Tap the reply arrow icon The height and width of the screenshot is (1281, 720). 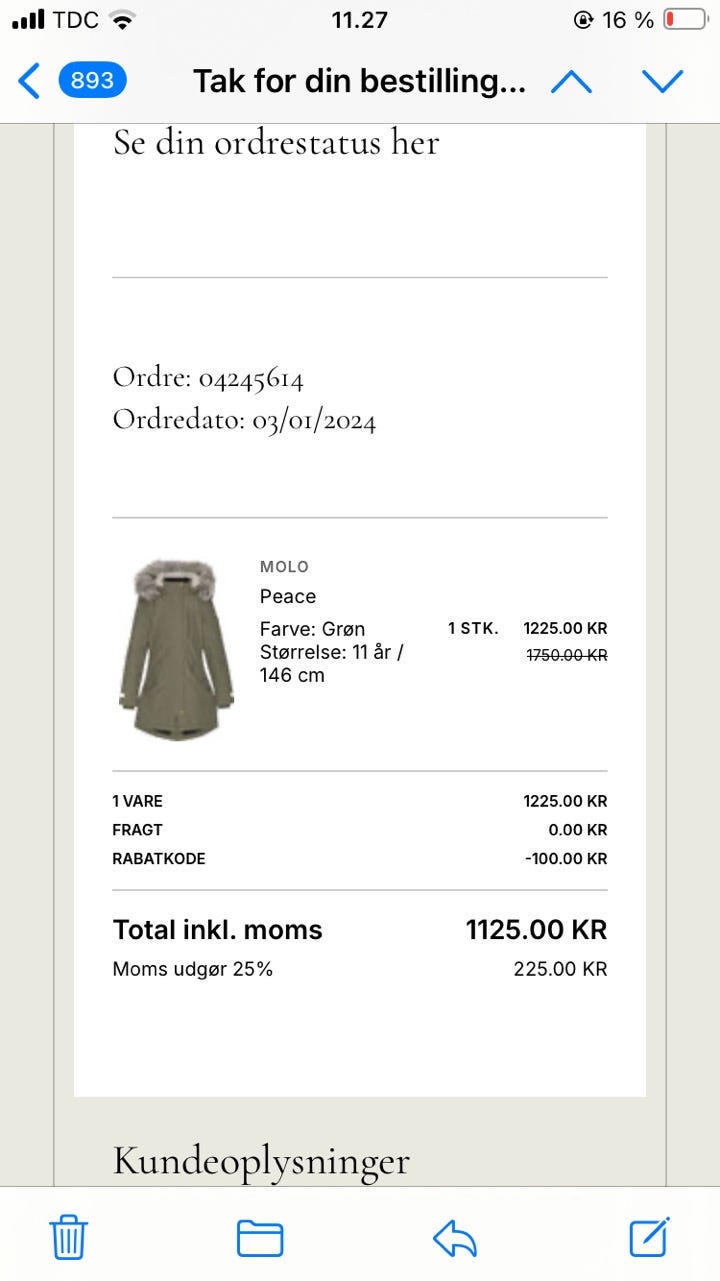(x=455, y=1238)
